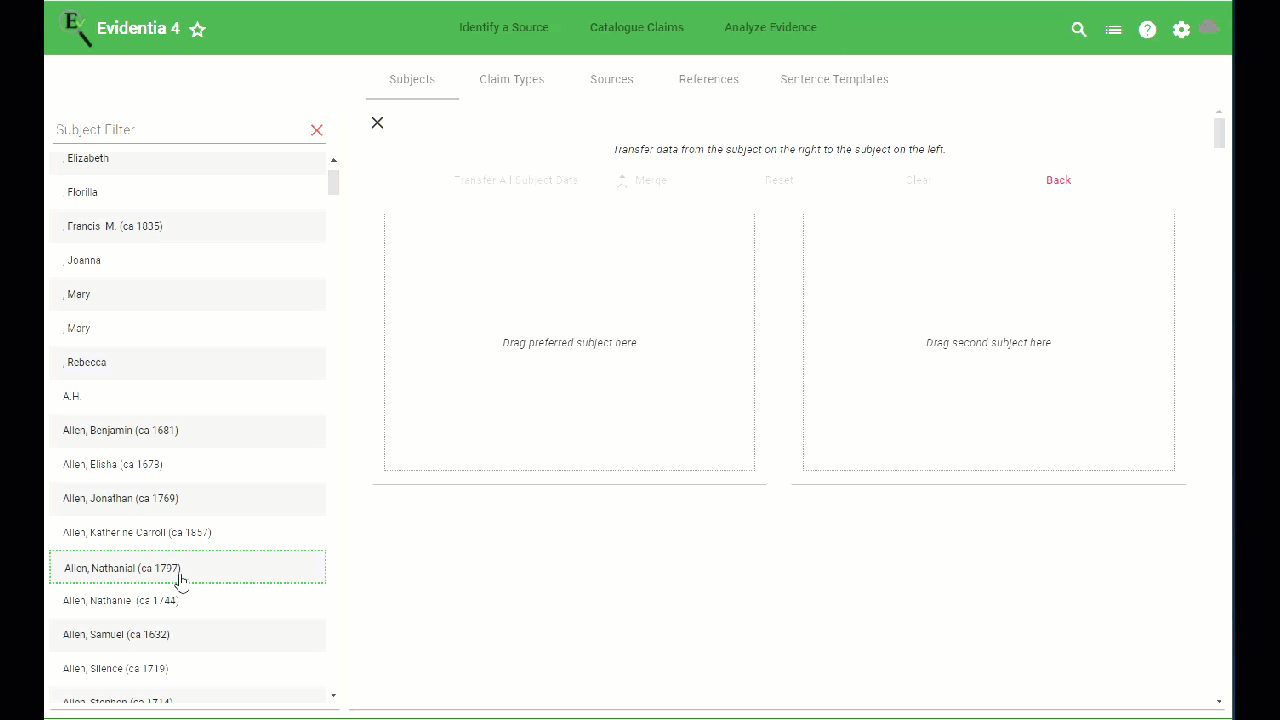Select Allen, Elisha (ca 1673)
Image resolution: width=1280 pixels, height=720 pixels.
point(188,464)
